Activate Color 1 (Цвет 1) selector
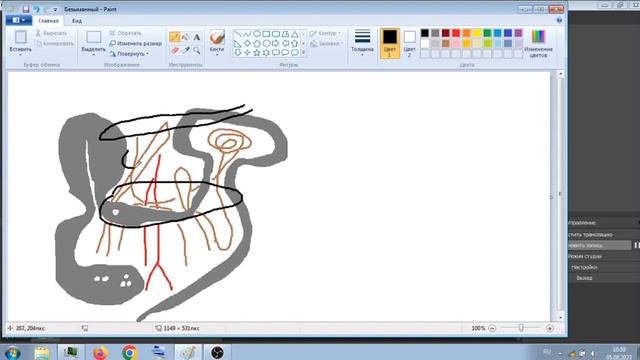This screenshot has width=640, height=360. 390,43
